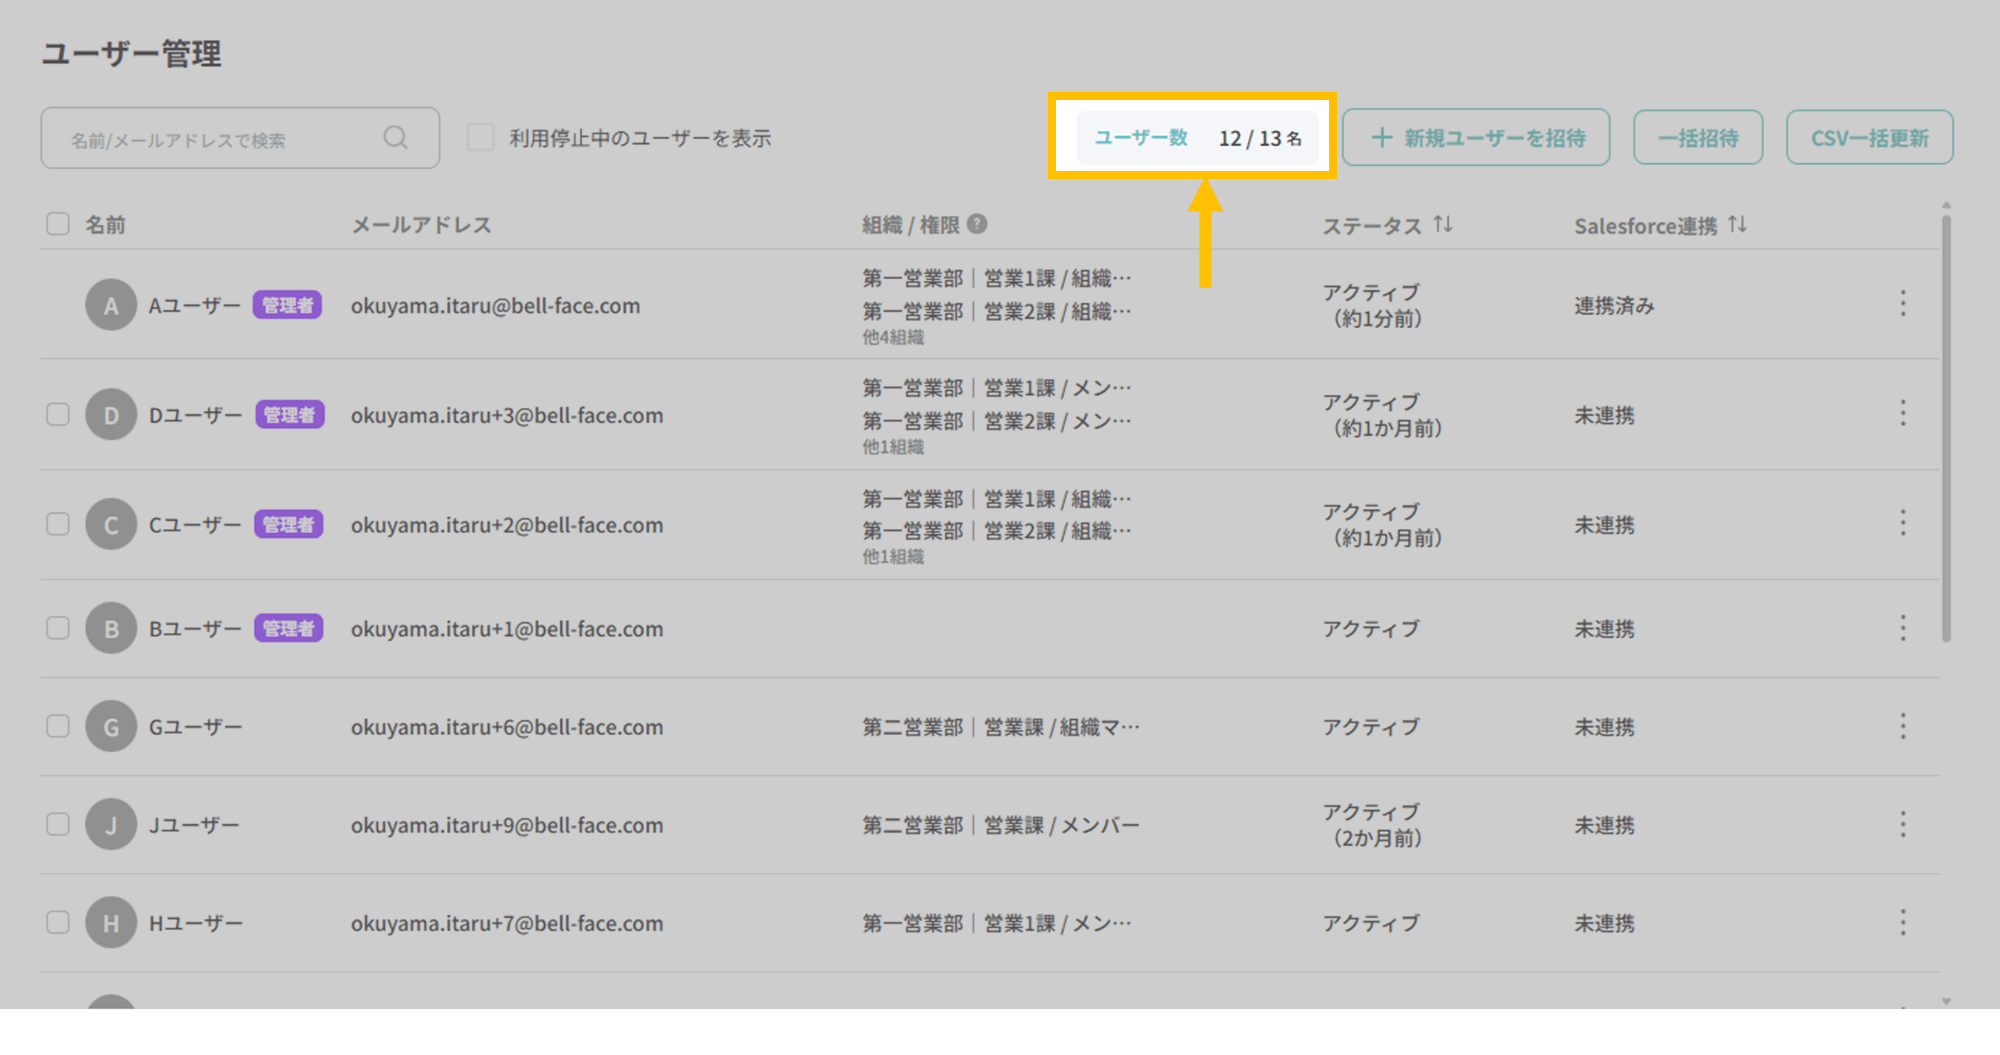Viewport: 2000px width, 1055px height.
Task: Select the checkbox for Cユーザー
Action: click(x=58, y=524)
